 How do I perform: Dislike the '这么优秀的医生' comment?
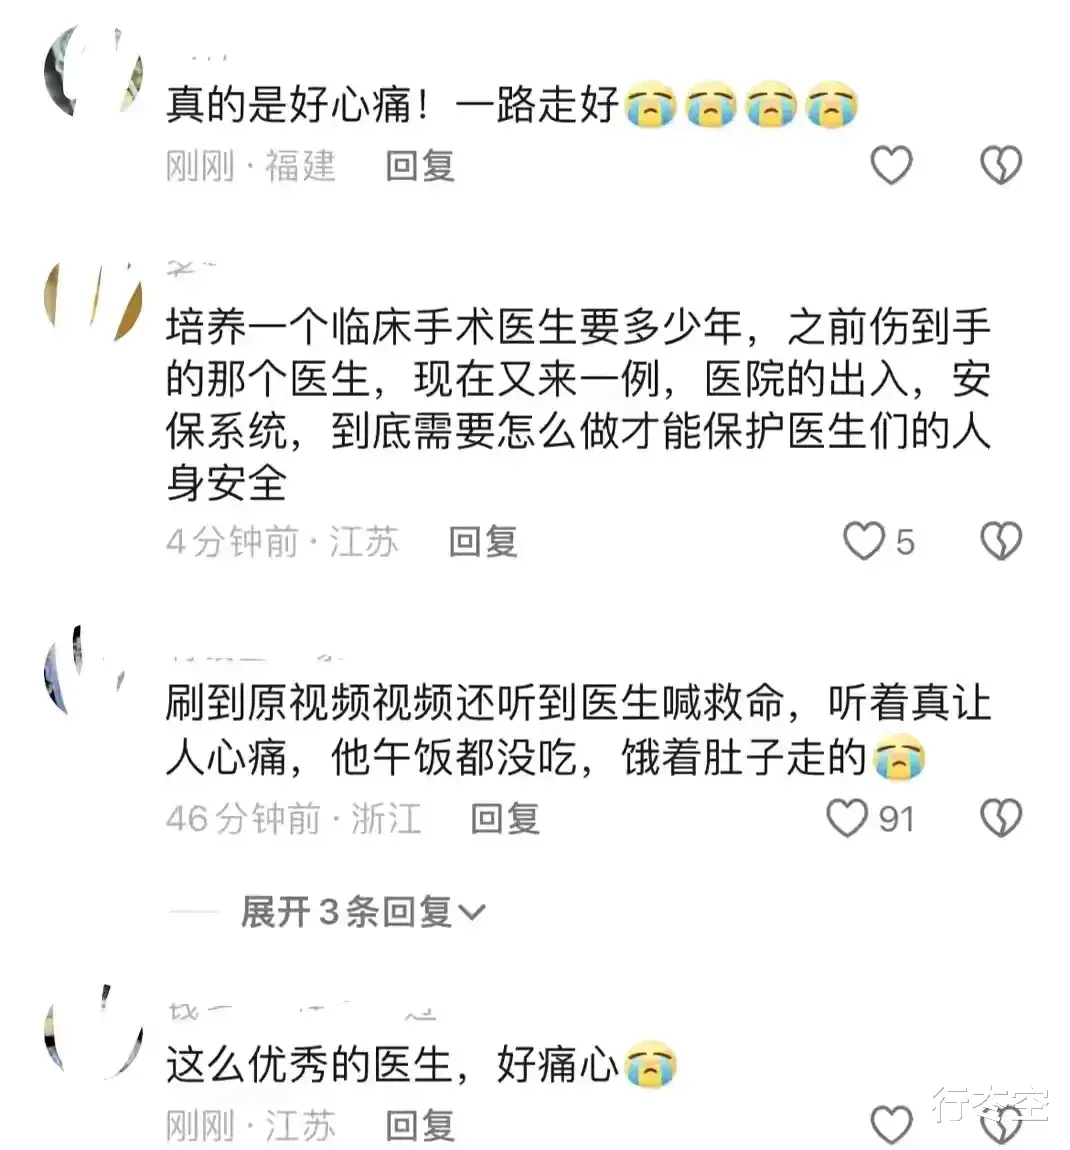pyautogui.click(x=1001, y=1124)
